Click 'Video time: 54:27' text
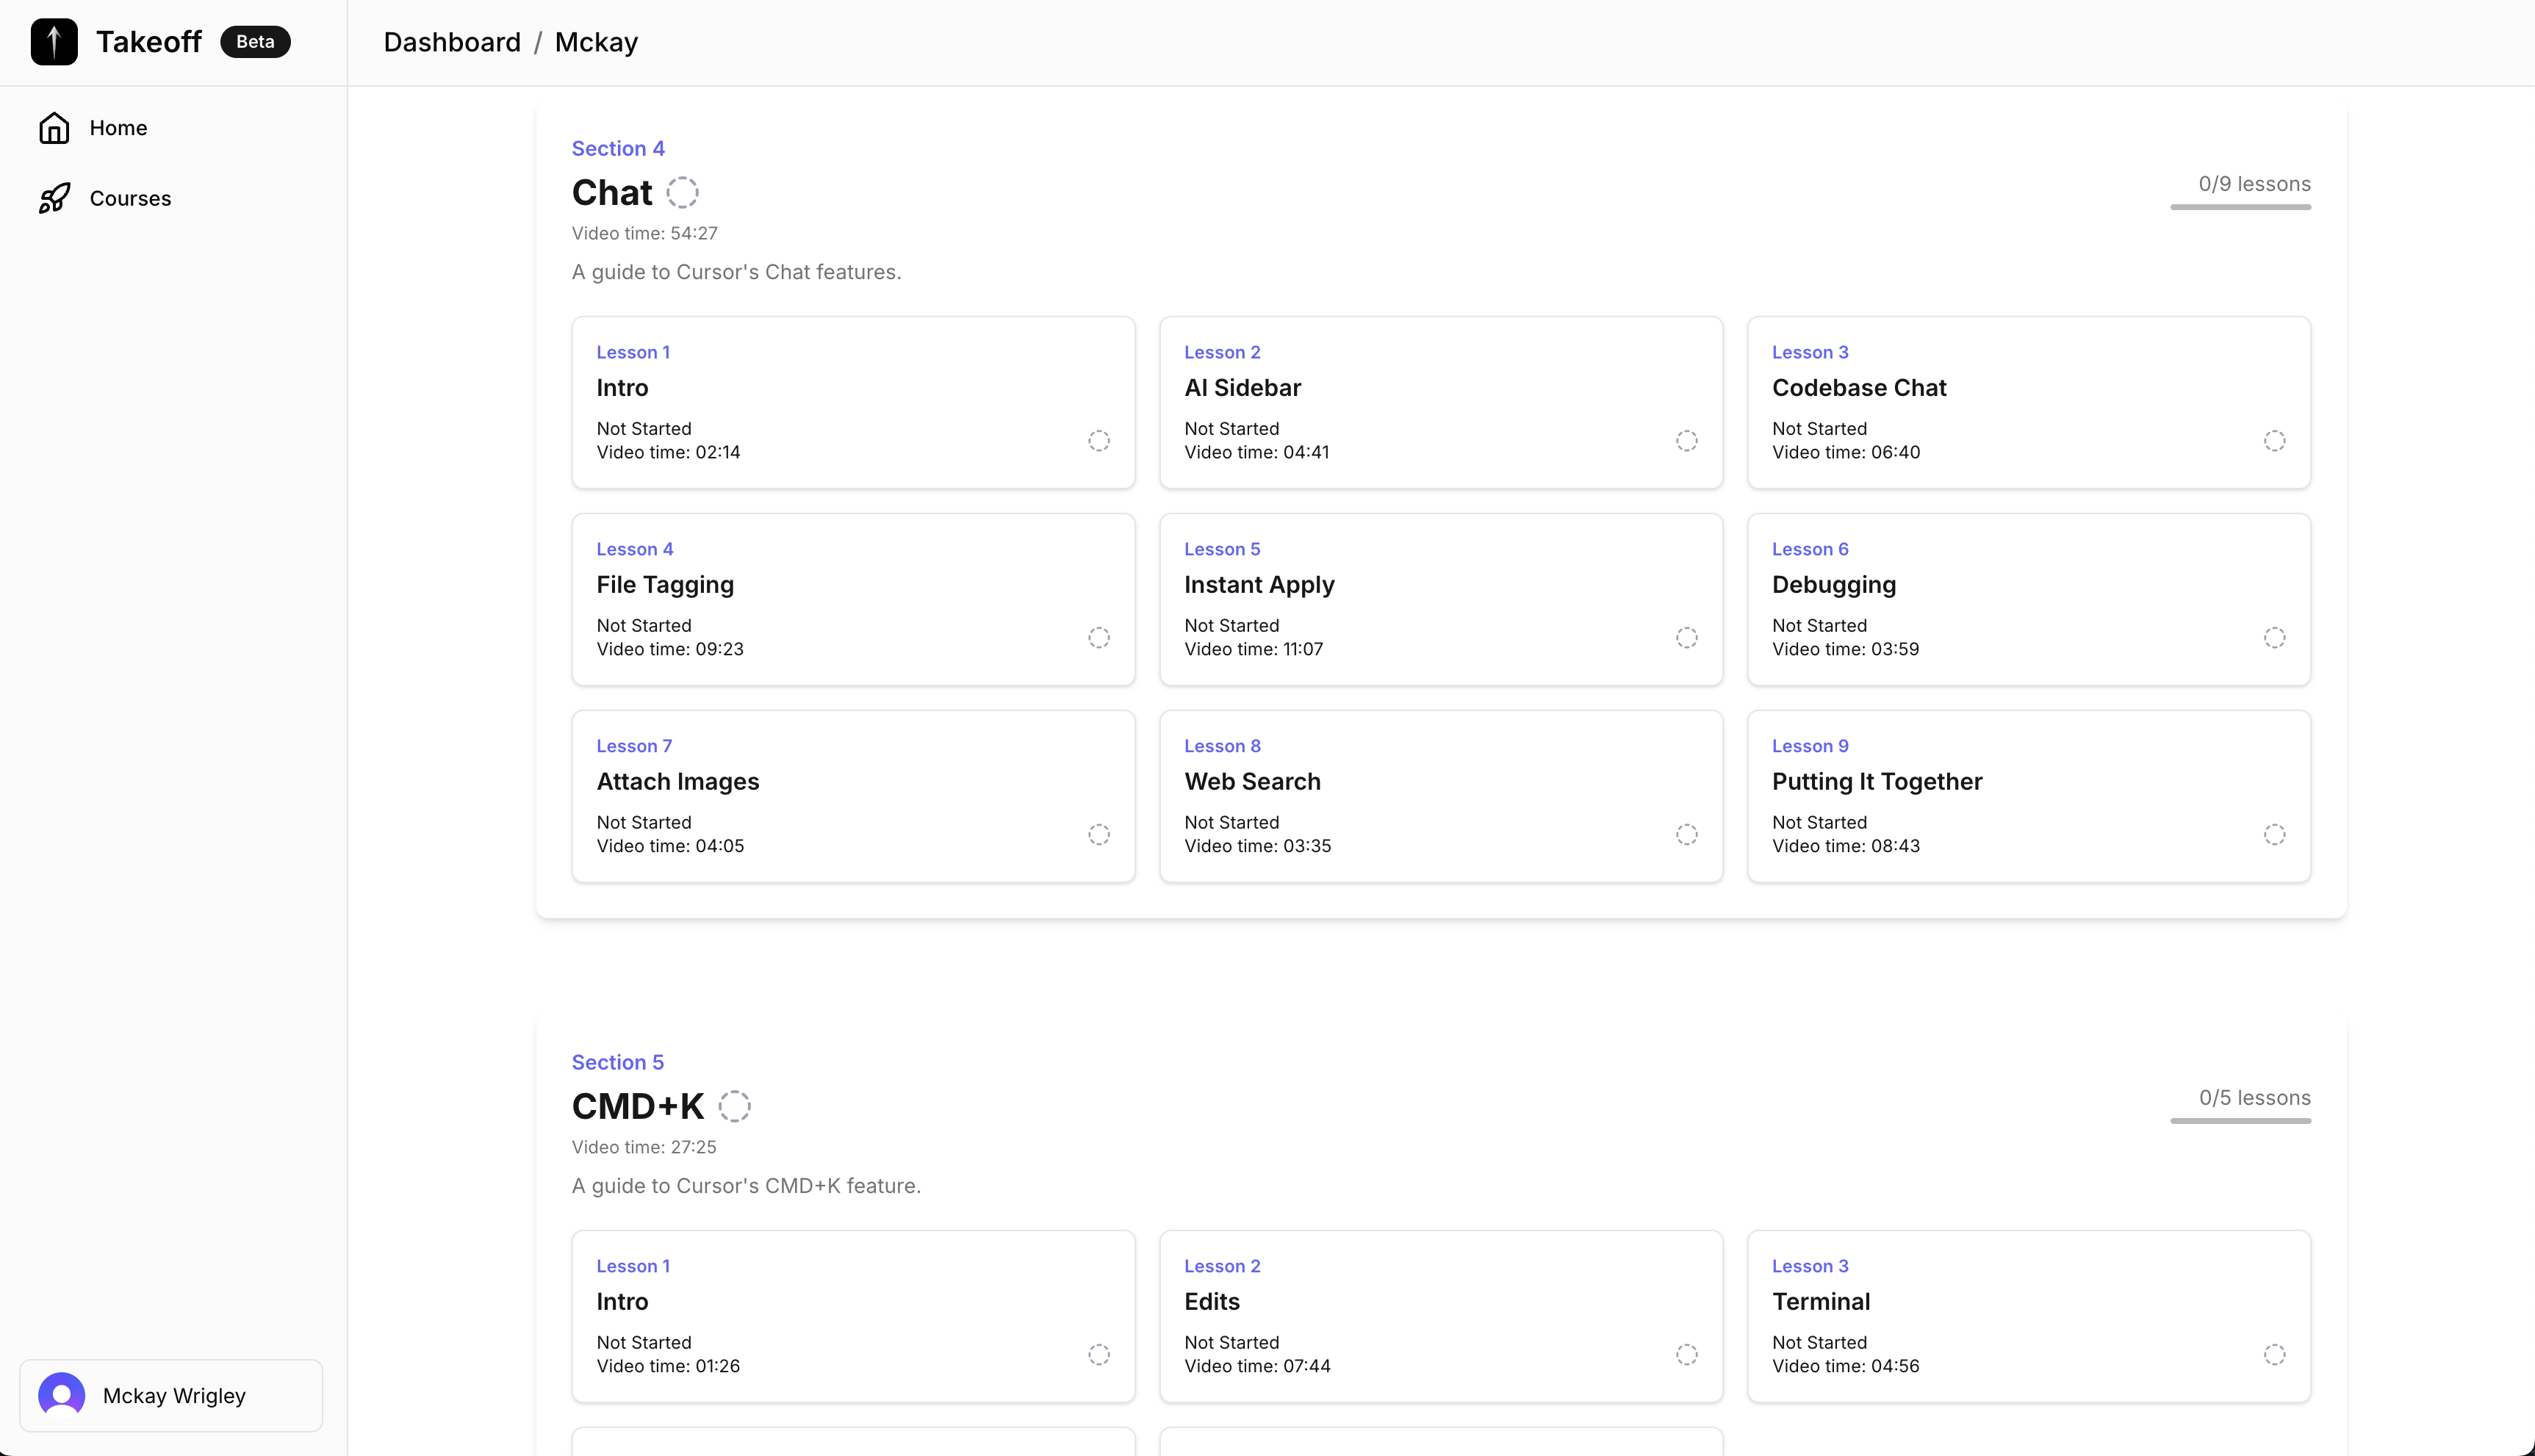Viewport: 2535px width, 1456px height. tap(645, 234)
